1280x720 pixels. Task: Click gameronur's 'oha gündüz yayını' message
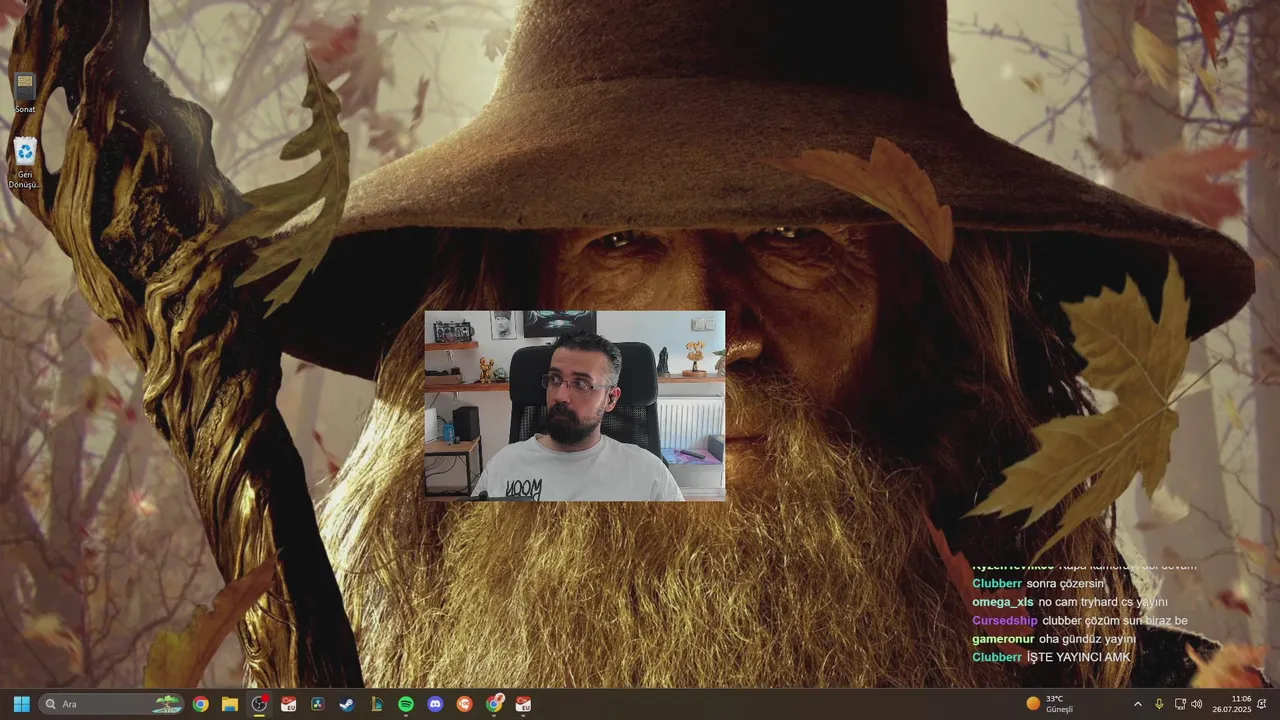coord(1087,639)
